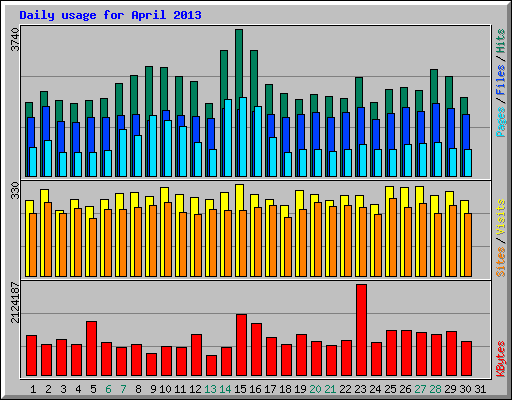The width and height of the screenshot is (512, 400).
Task: Click day label 2 on the x-axis
Action: pos(48,389)
